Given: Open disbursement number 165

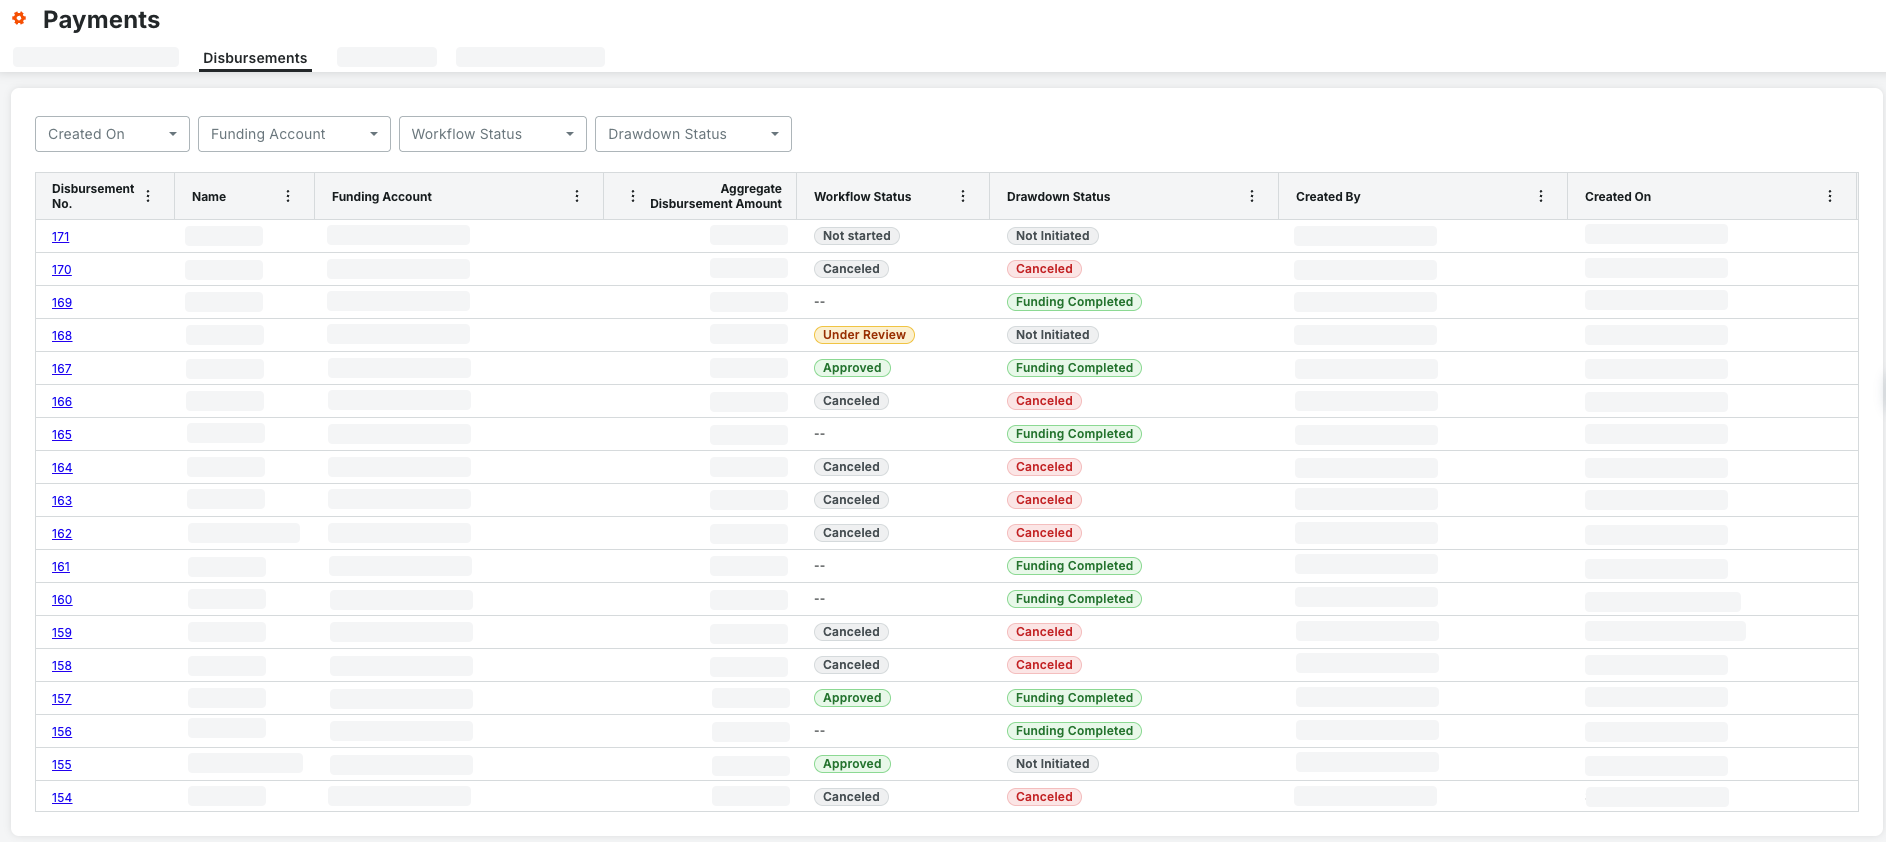Looking at the screenshot, I should point(62,435).
